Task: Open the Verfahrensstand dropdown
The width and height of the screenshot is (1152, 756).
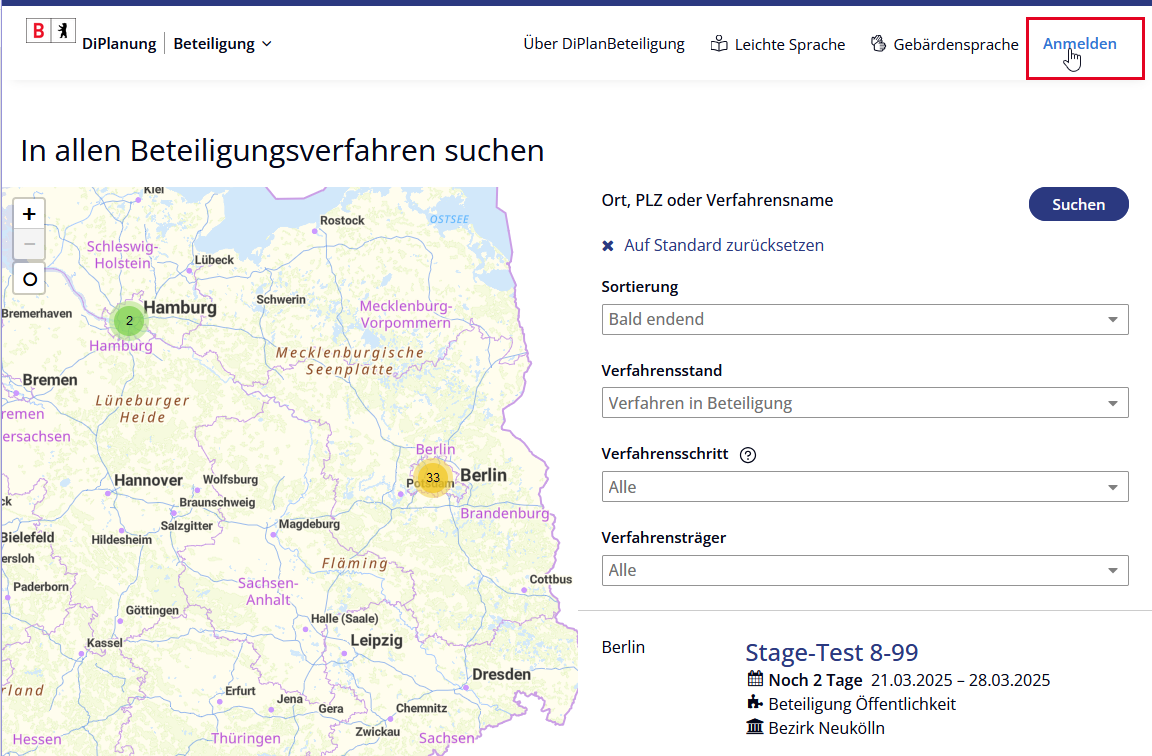Action: (865, 402)
